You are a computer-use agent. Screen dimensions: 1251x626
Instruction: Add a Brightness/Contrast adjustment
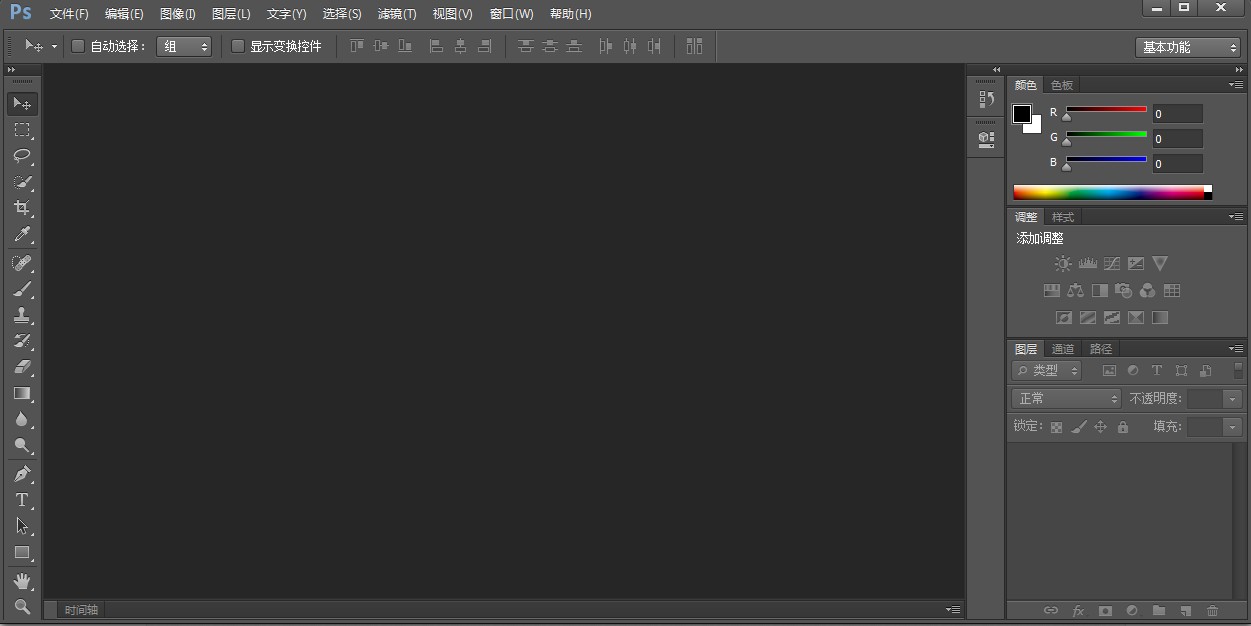[x=1063, y=264]
